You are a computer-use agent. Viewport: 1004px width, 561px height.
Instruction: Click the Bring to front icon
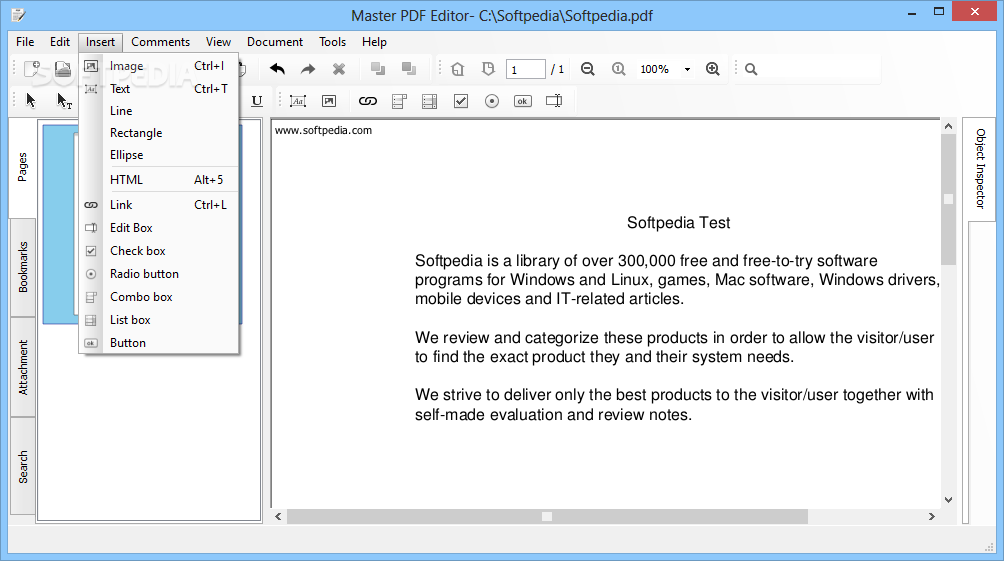pyautogui.click(x=378, y=69)
